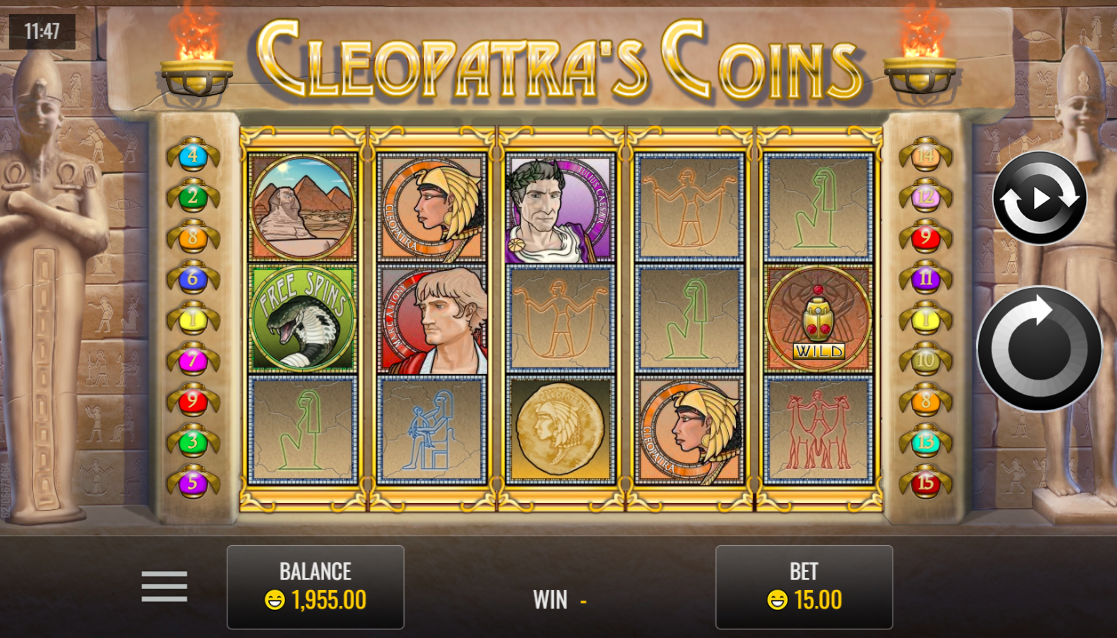Click the scarab Wild symbol
Image resolution: width=1117 pixels, height=638 pixels.
click(818, 318)
